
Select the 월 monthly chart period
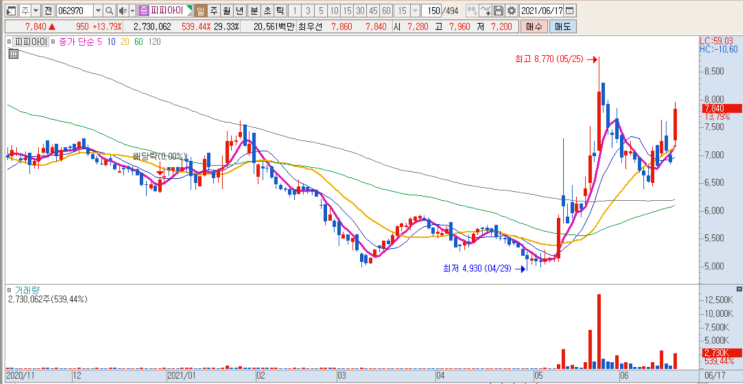point(227,10)
